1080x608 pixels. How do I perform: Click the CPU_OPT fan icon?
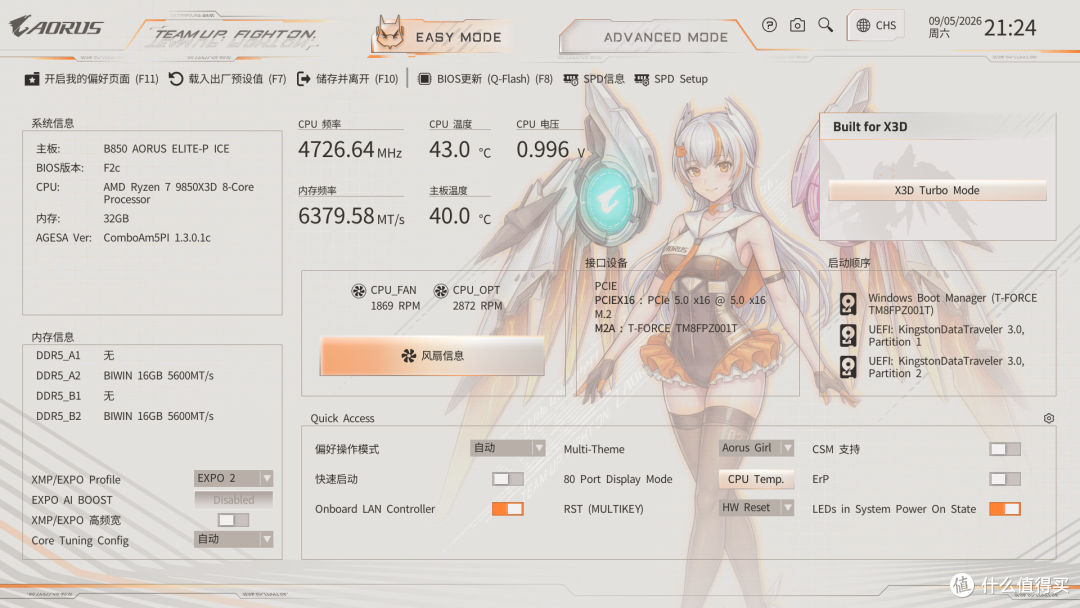click(x=441, y=291)
